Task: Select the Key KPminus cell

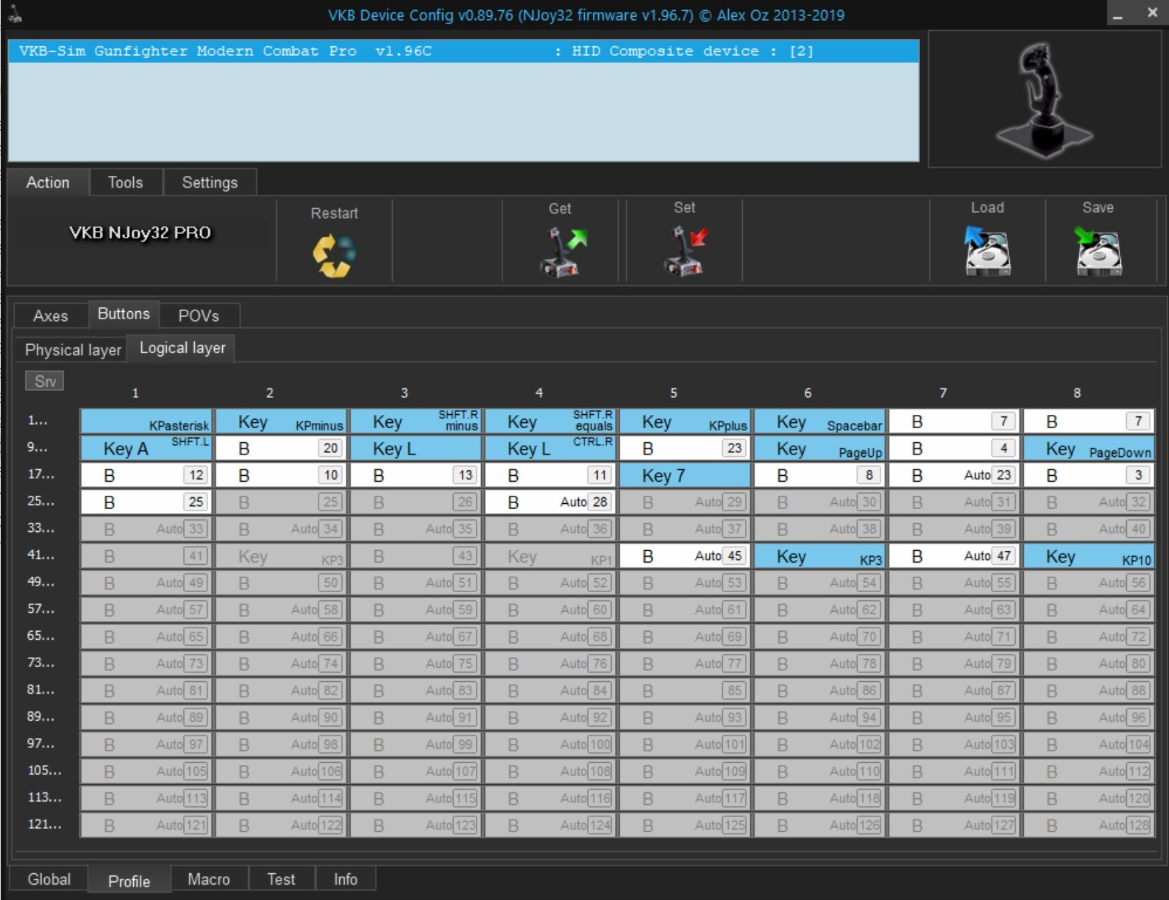Action: tap(281, 421)
